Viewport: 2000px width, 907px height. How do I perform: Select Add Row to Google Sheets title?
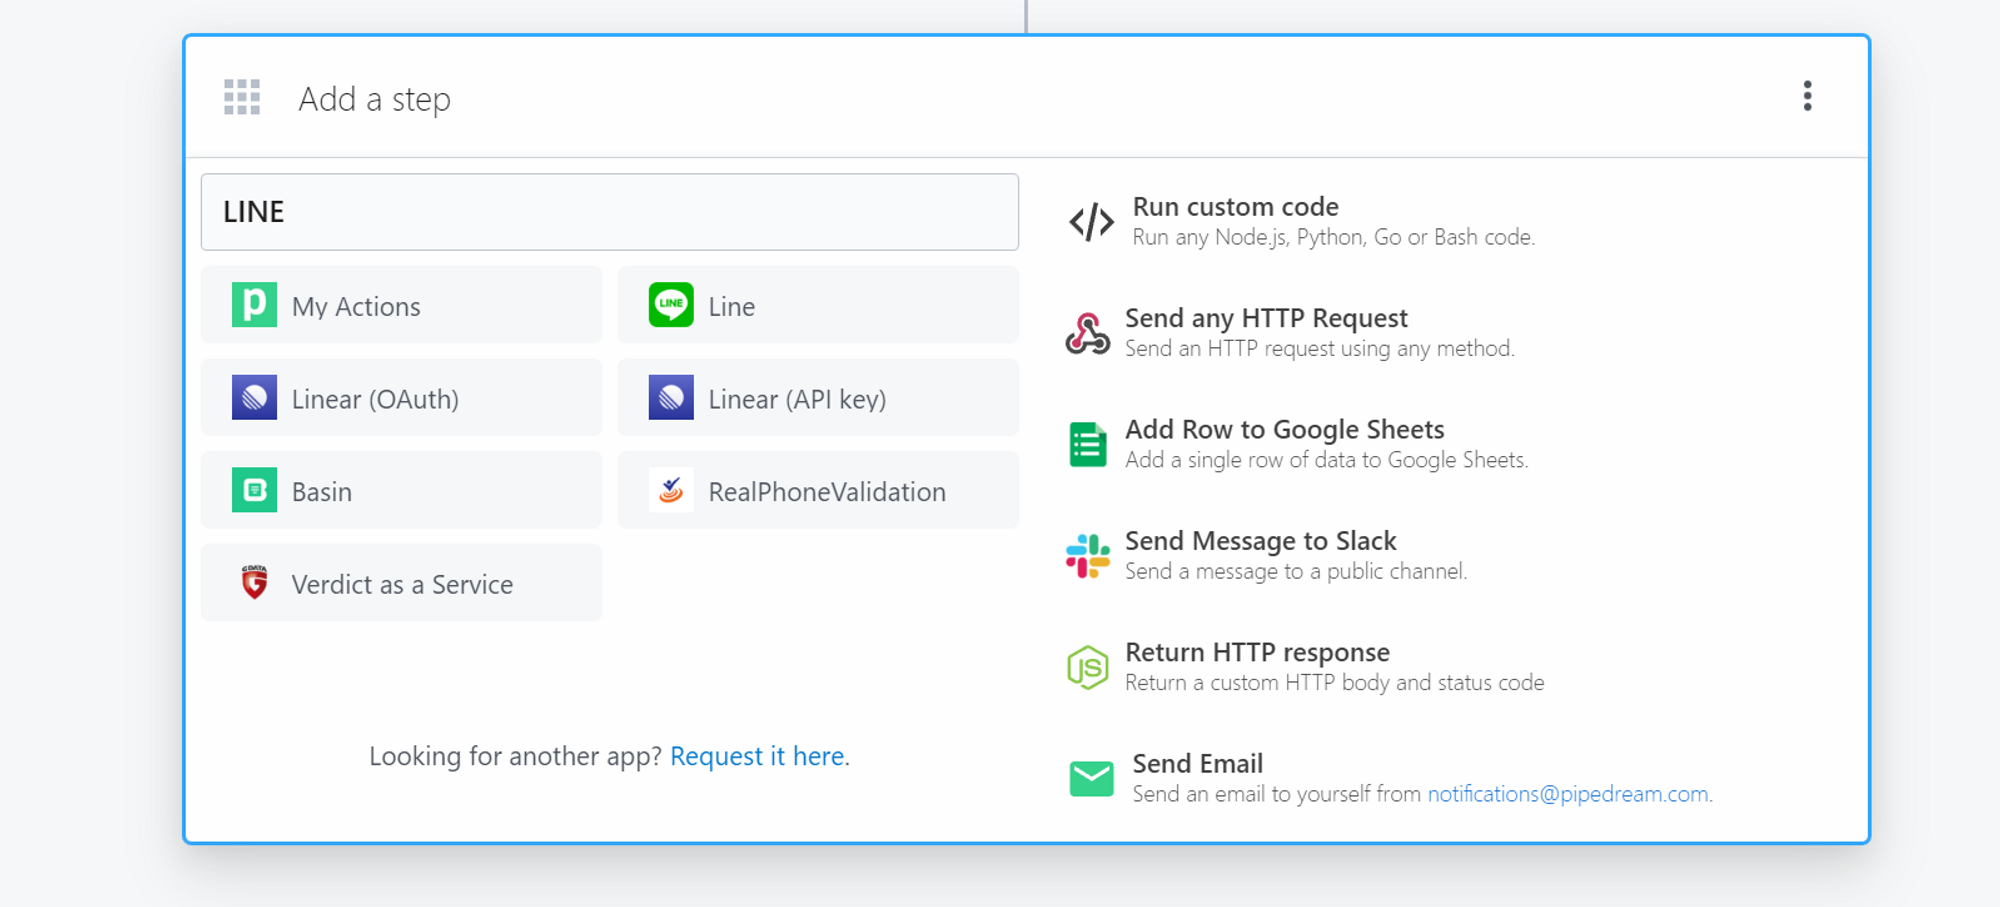pos(1284,429)
